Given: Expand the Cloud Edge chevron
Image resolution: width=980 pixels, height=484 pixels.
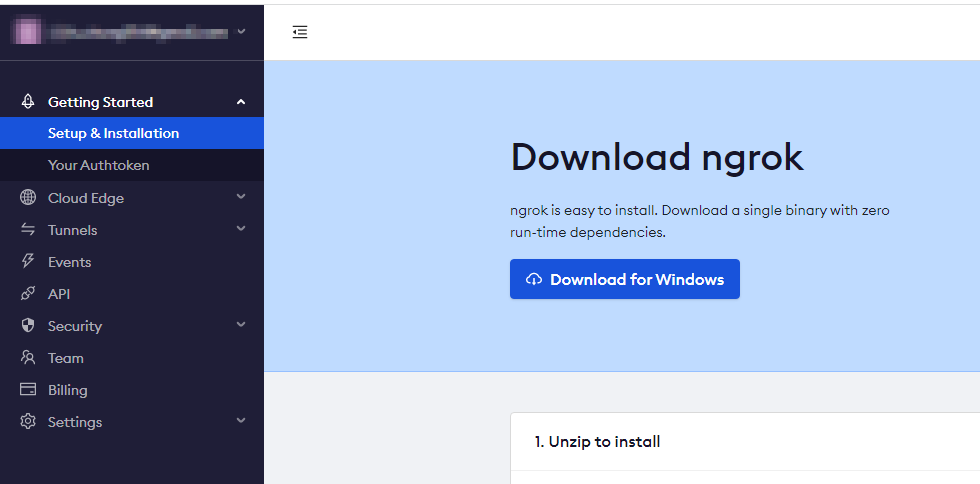Looking at the screenshot, I should click(x=241, y=197).
